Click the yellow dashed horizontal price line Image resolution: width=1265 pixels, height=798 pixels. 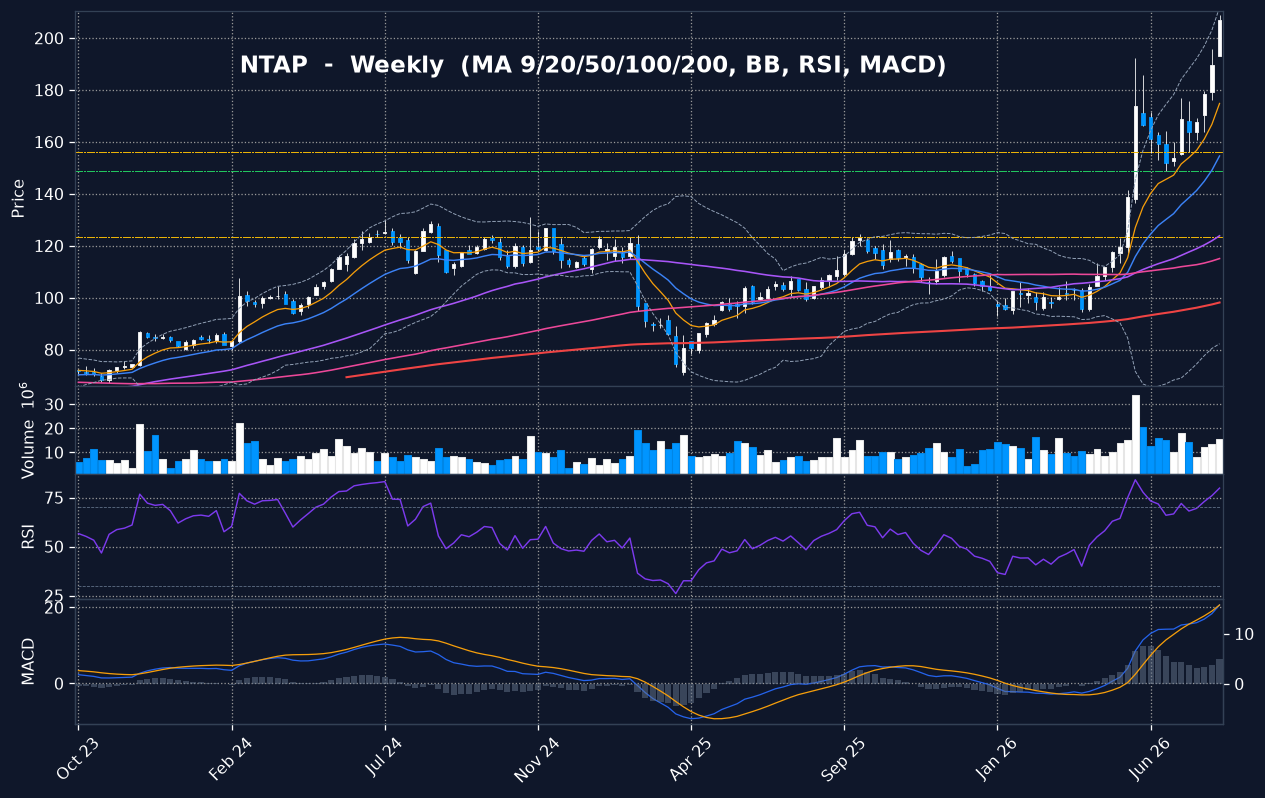click(x=649, y=153)
